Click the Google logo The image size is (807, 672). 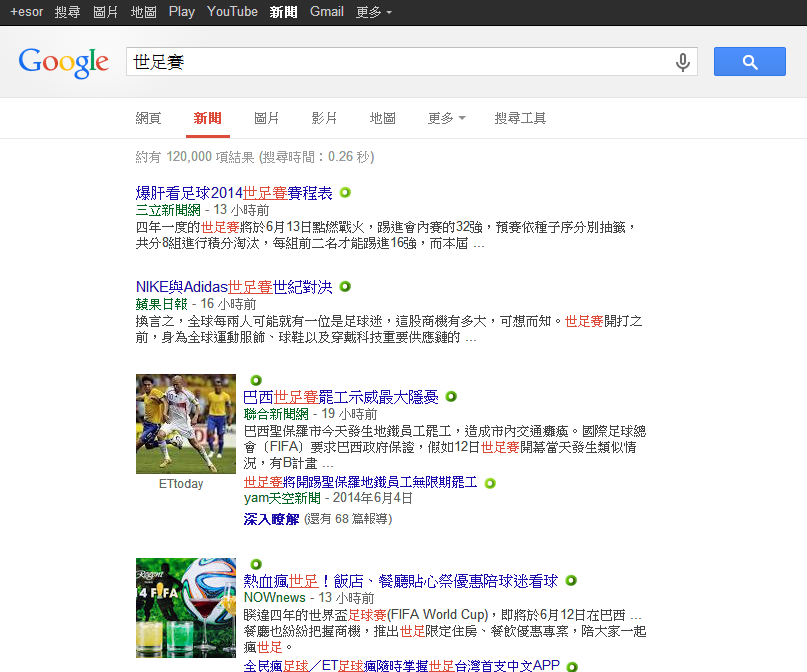coord(63,63)
